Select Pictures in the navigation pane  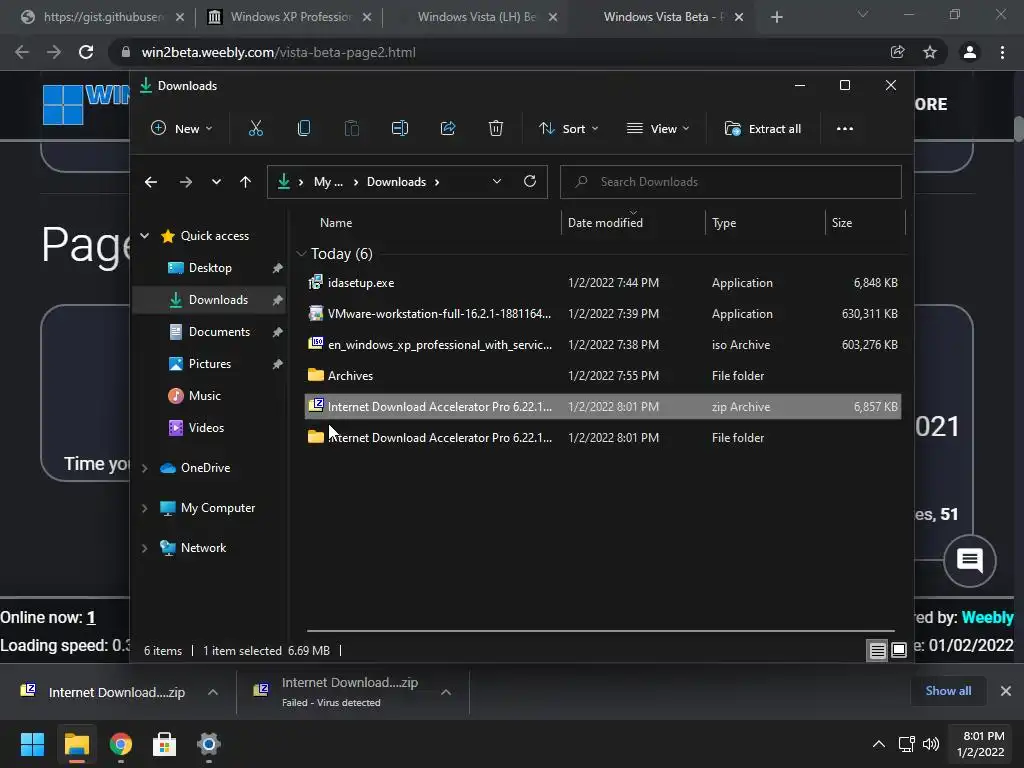[x=210, y=364]
